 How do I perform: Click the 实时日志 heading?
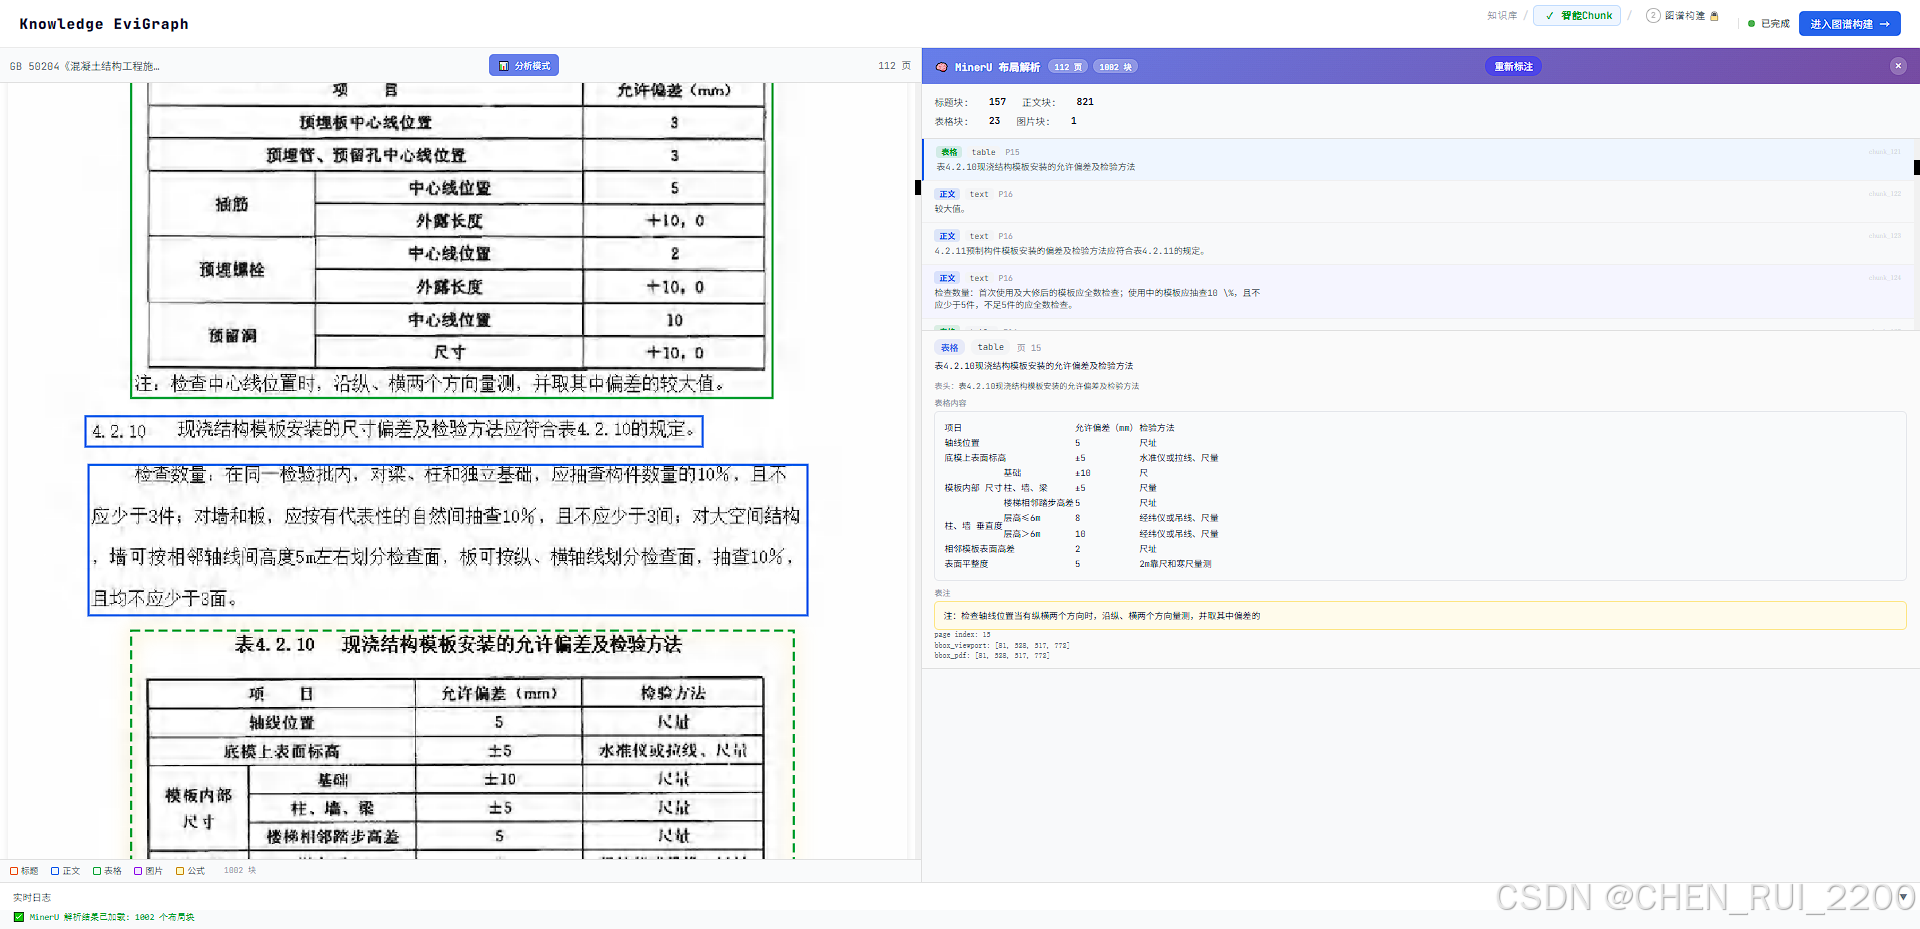[x=32, y=898]
